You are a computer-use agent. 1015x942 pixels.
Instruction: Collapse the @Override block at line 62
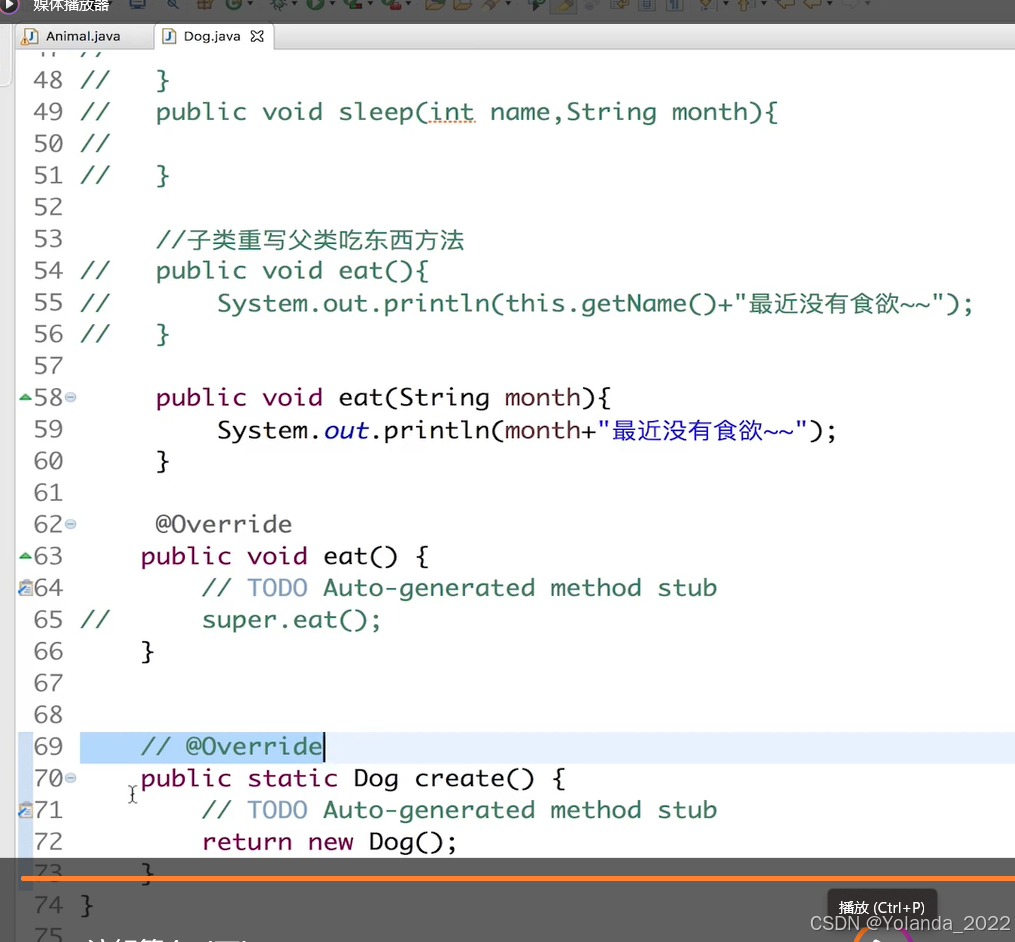tap(71, 524)
